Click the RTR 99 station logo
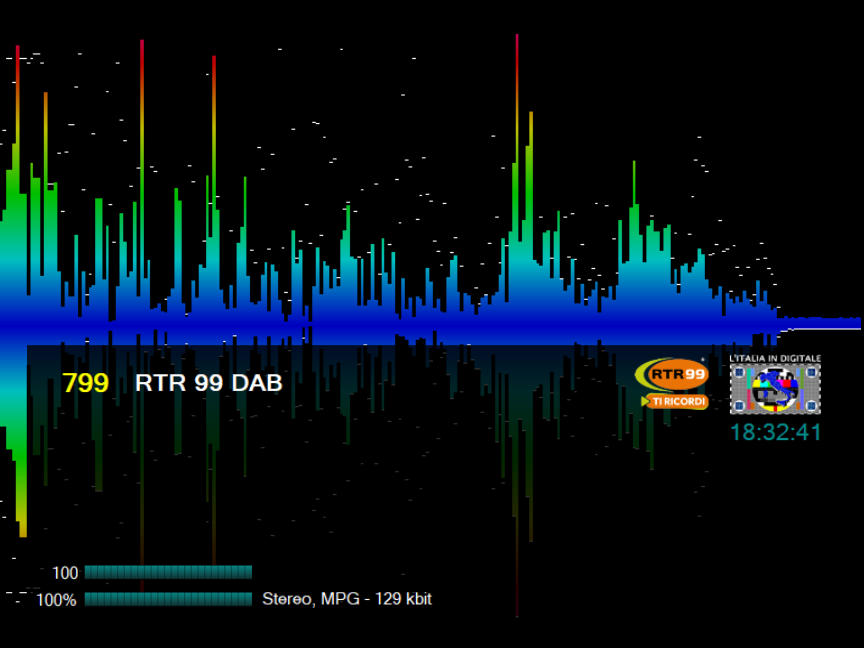This screenshot has height=648, width=864. [x=671, y=375]
